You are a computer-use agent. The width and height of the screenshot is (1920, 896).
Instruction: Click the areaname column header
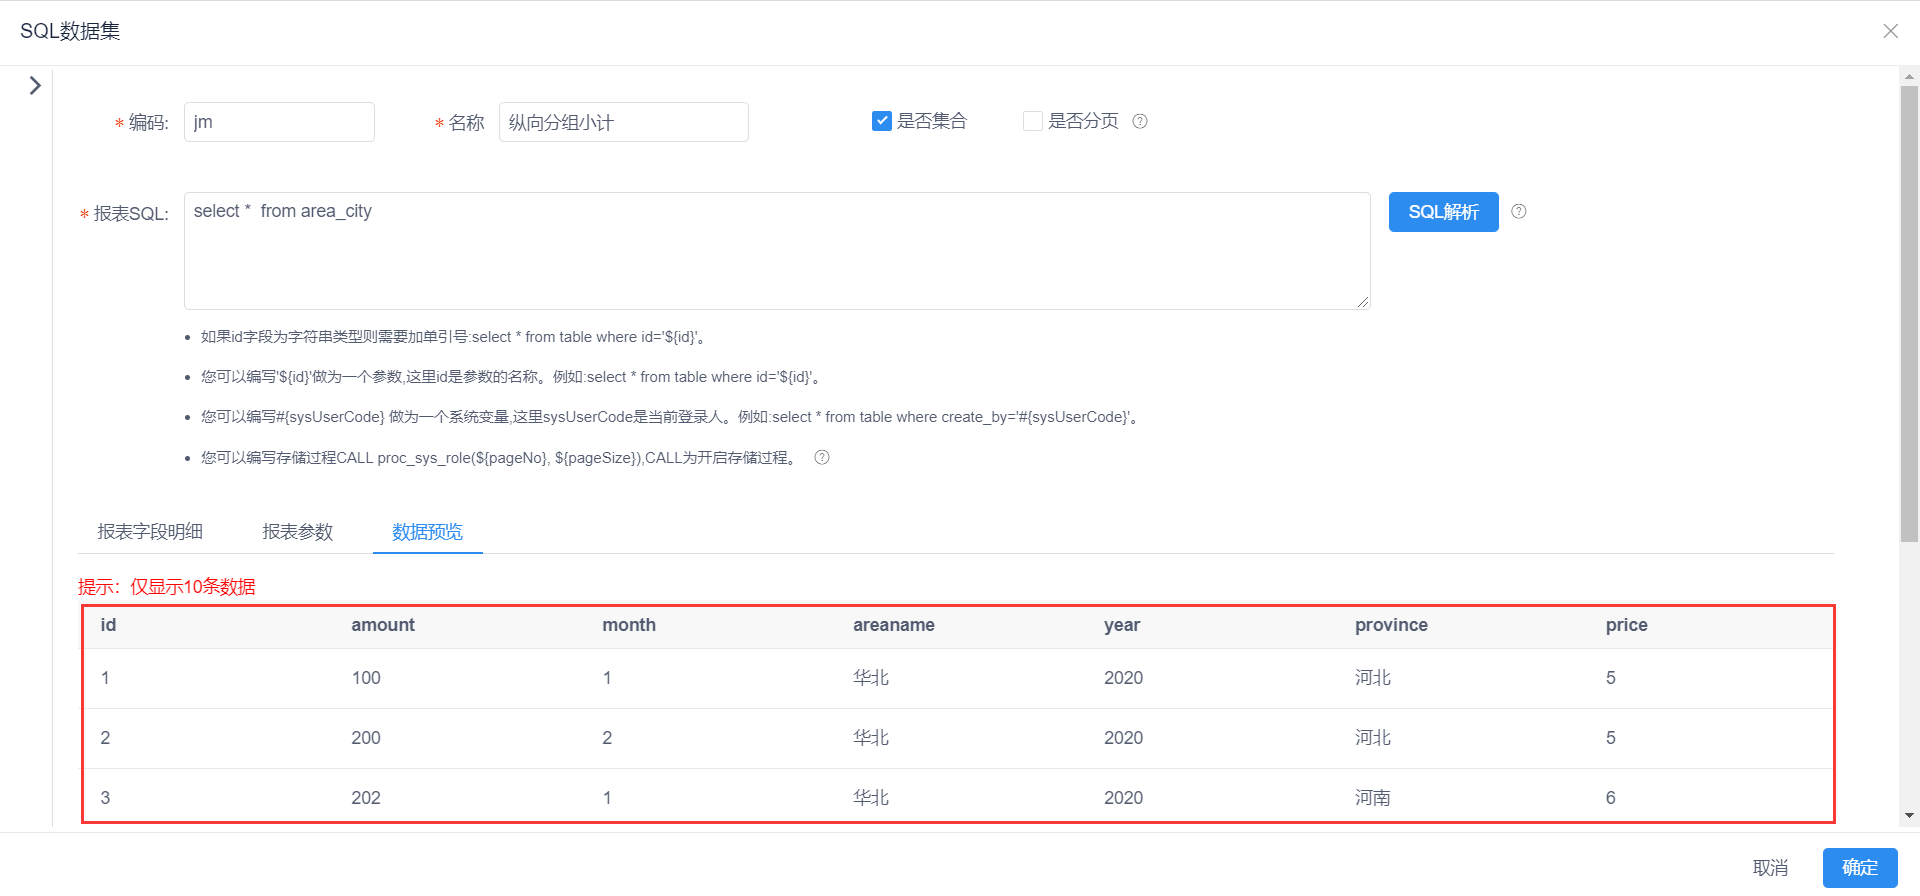pyautogui.click(x=894, y=625)
